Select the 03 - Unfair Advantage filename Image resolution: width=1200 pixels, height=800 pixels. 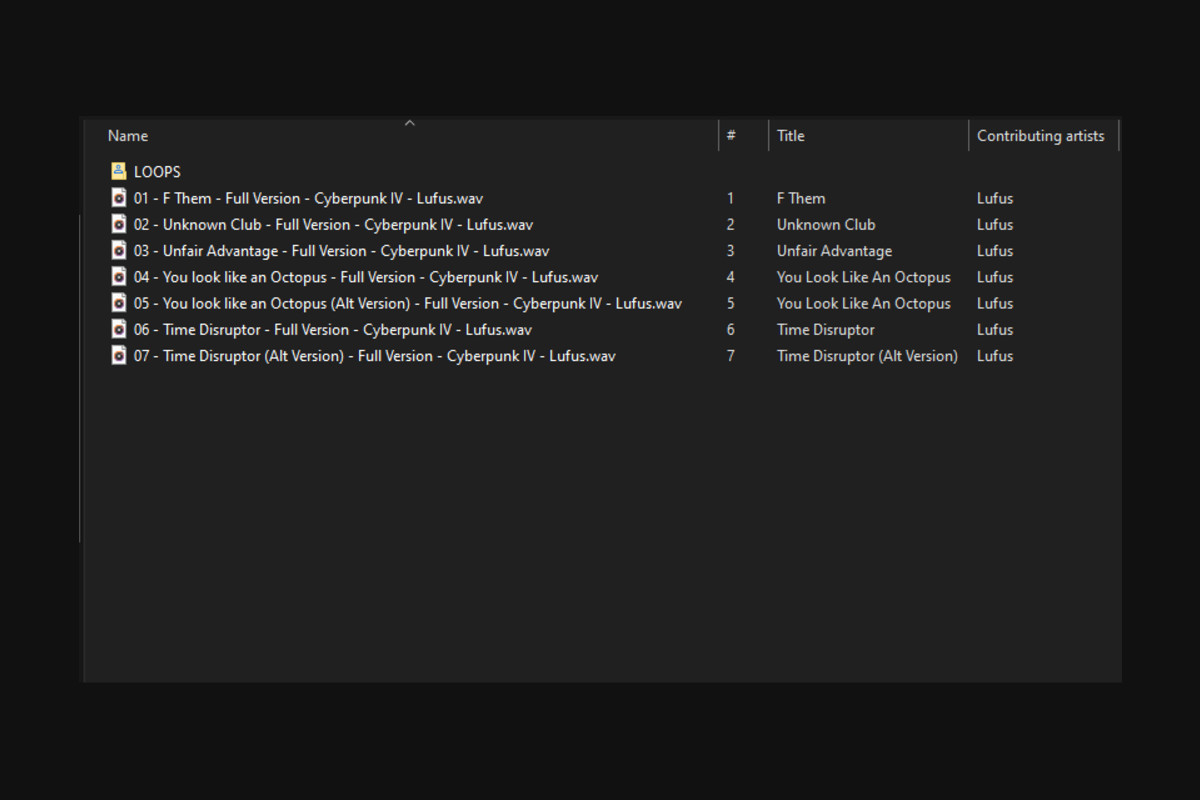pos(341,251)
